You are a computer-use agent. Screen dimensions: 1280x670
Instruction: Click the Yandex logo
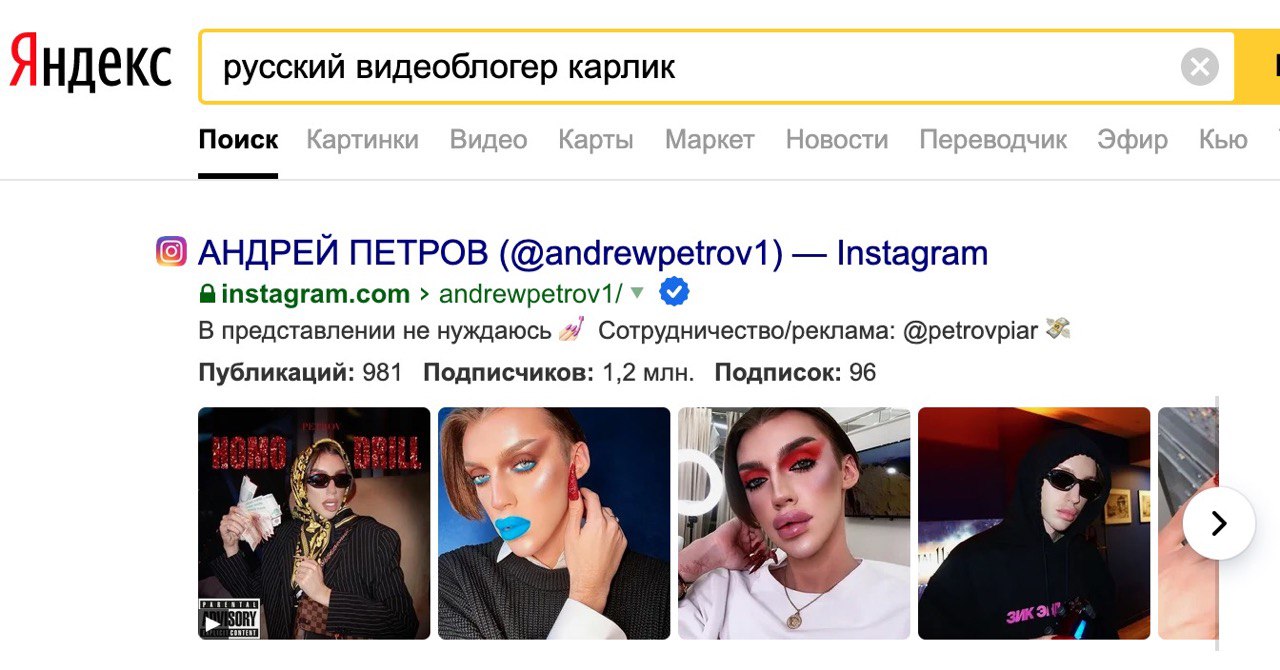[90, 63]
